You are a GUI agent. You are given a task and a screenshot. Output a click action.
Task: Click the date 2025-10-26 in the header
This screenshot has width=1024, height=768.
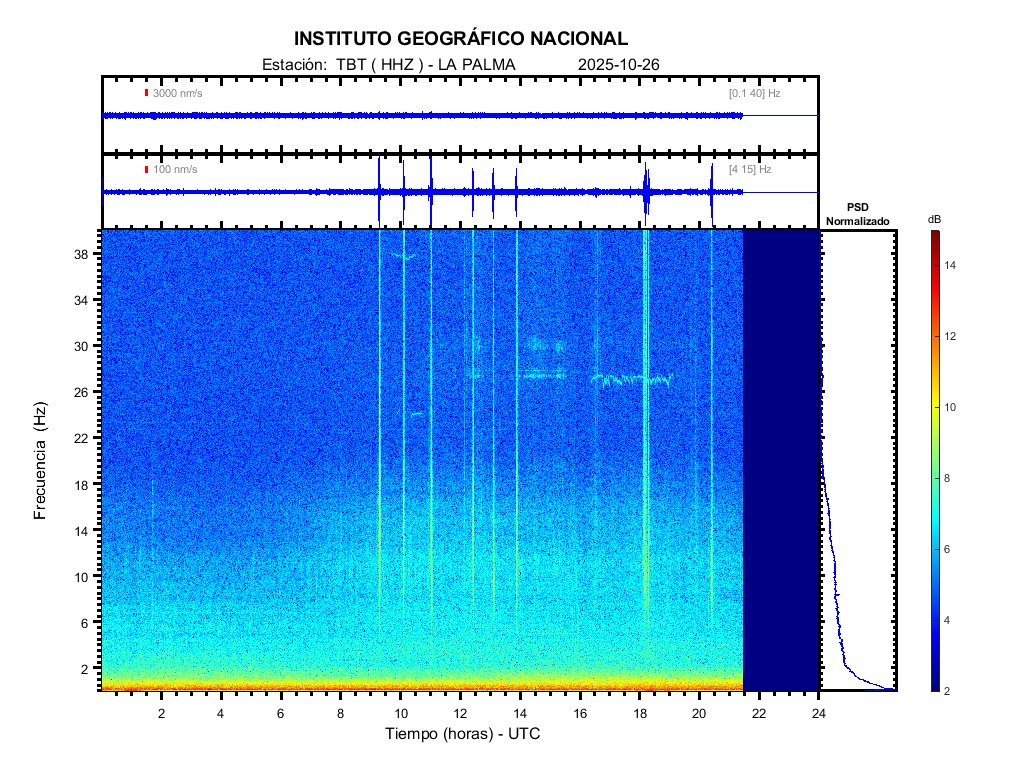[618, 65]
